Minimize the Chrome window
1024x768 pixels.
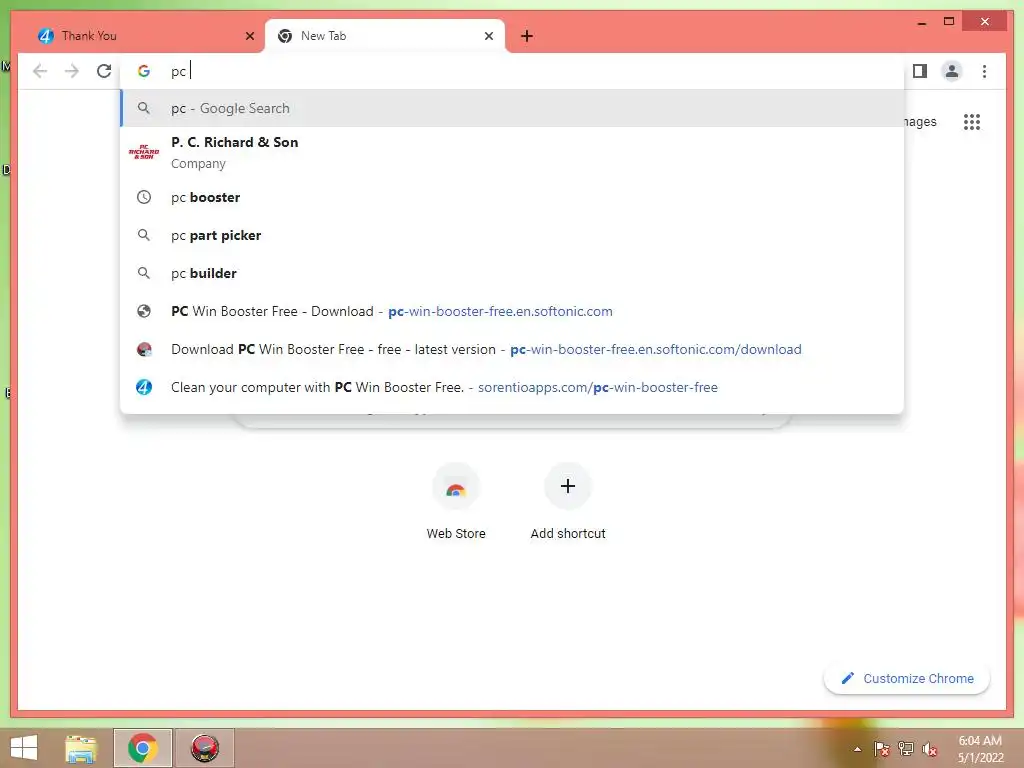coord(921,22)
